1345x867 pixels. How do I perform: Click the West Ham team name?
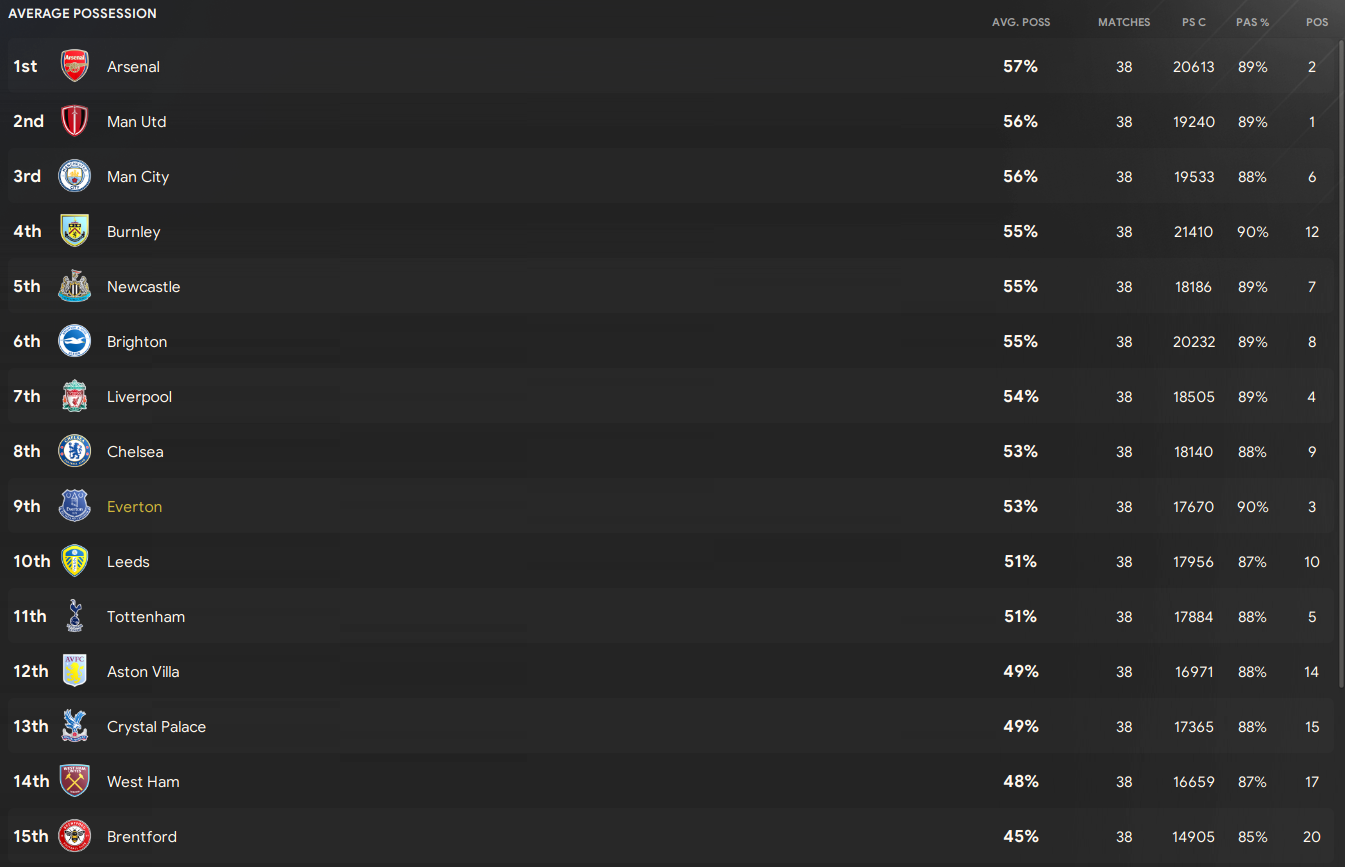click(143, 782)
